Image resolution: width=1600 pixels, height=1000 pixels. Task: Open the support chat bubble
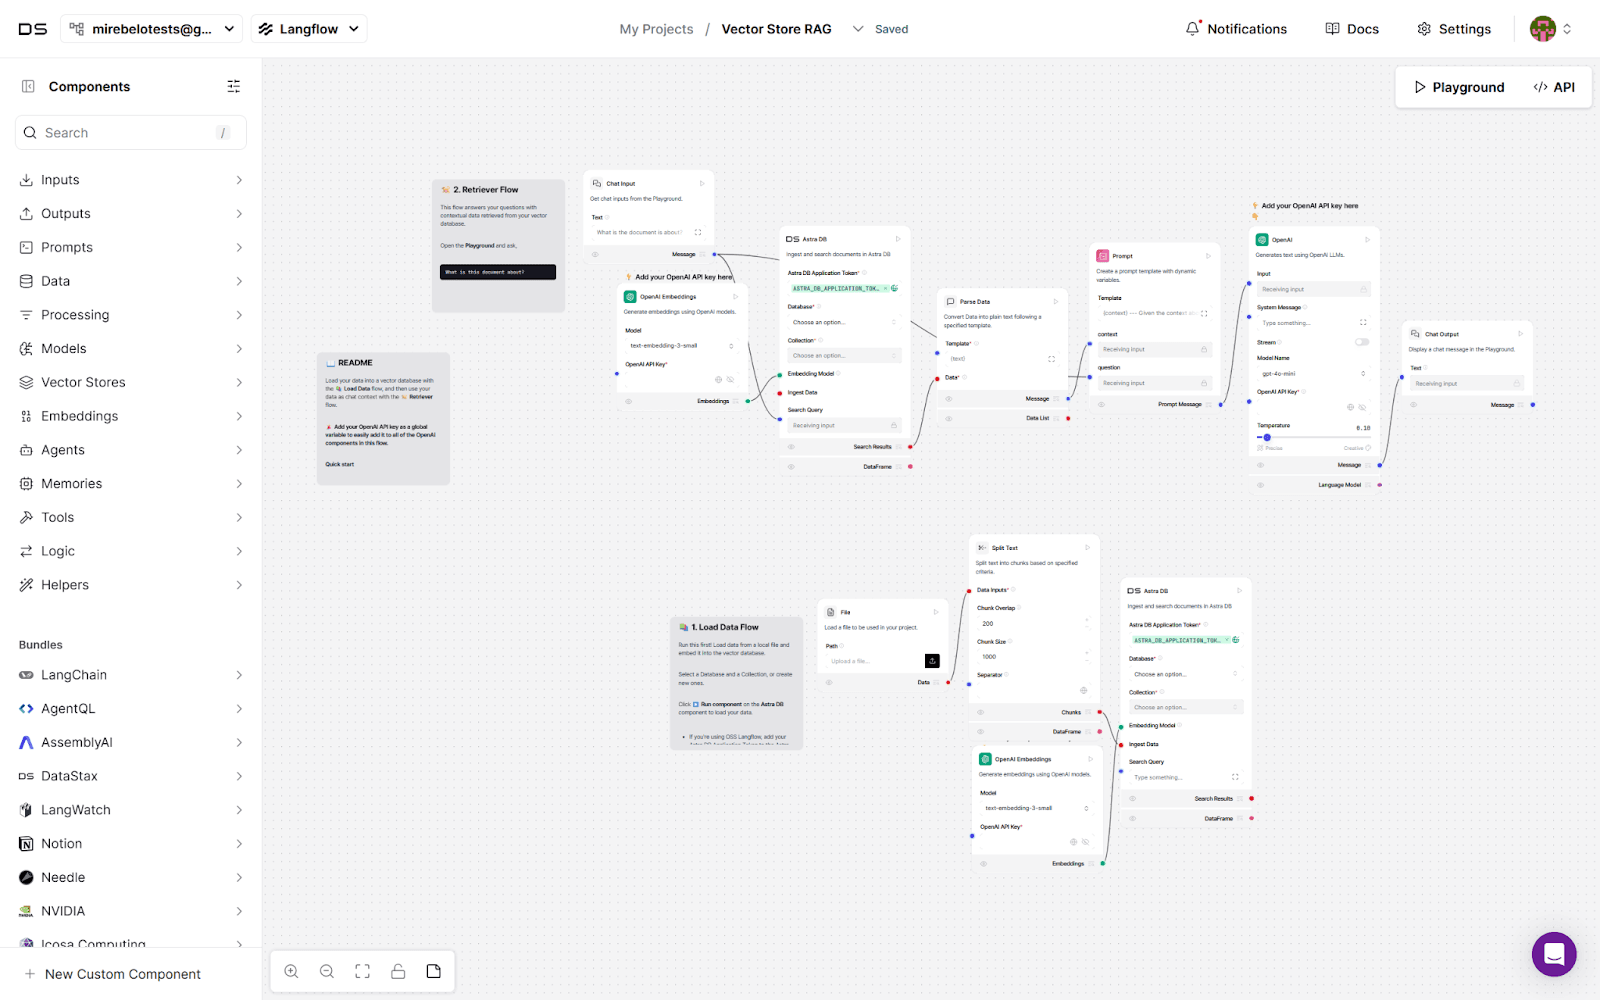(x=1554, y=954)
